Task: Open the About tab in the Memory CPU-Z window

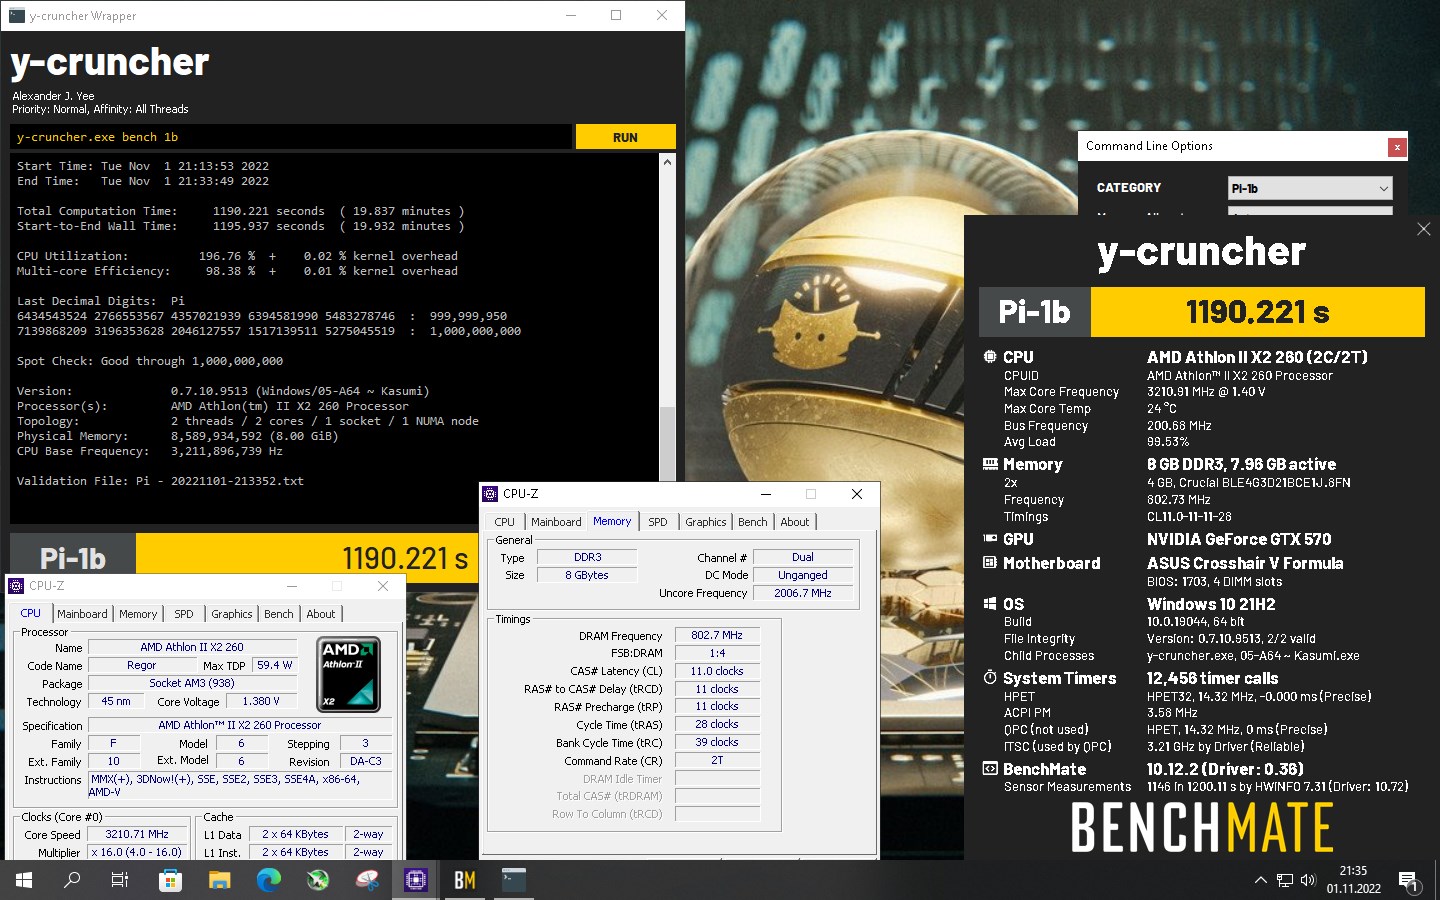Action: click(x=795, y=522)
